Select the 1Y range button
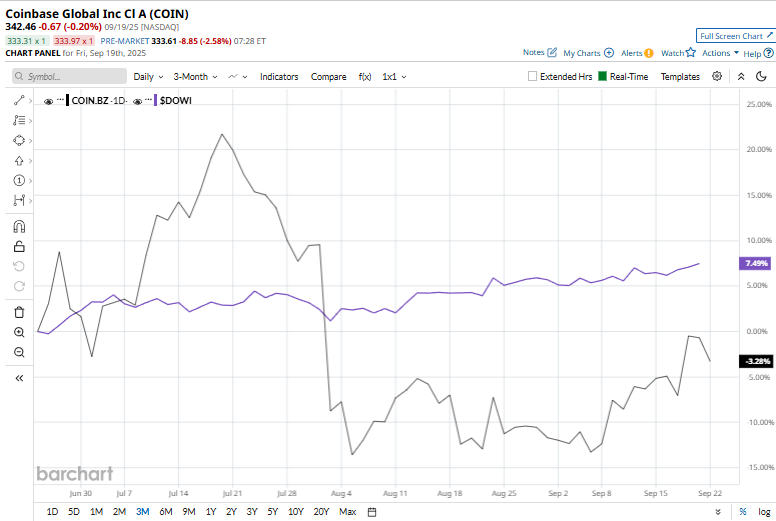The height and width of the screenshot is (521, 776). point(211,512)
